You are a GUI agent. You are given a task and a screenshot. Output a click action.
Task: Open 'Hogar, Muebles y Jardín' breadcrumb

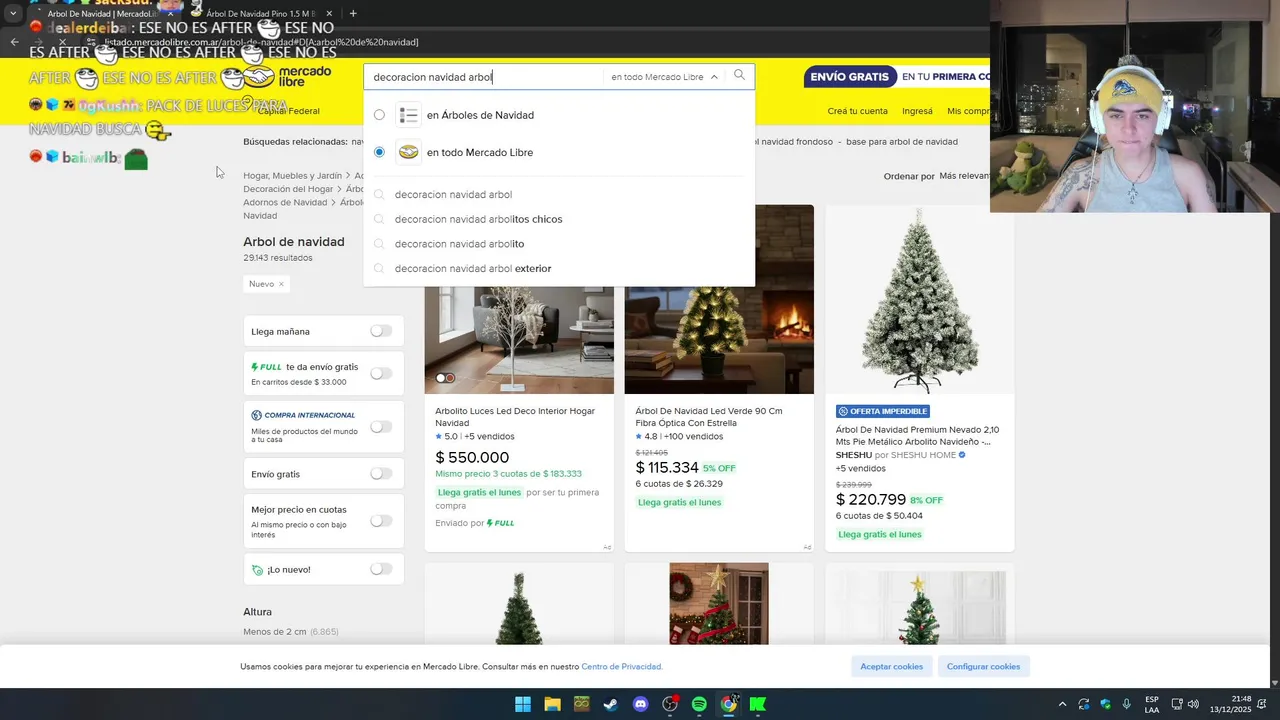click(292, 176)
